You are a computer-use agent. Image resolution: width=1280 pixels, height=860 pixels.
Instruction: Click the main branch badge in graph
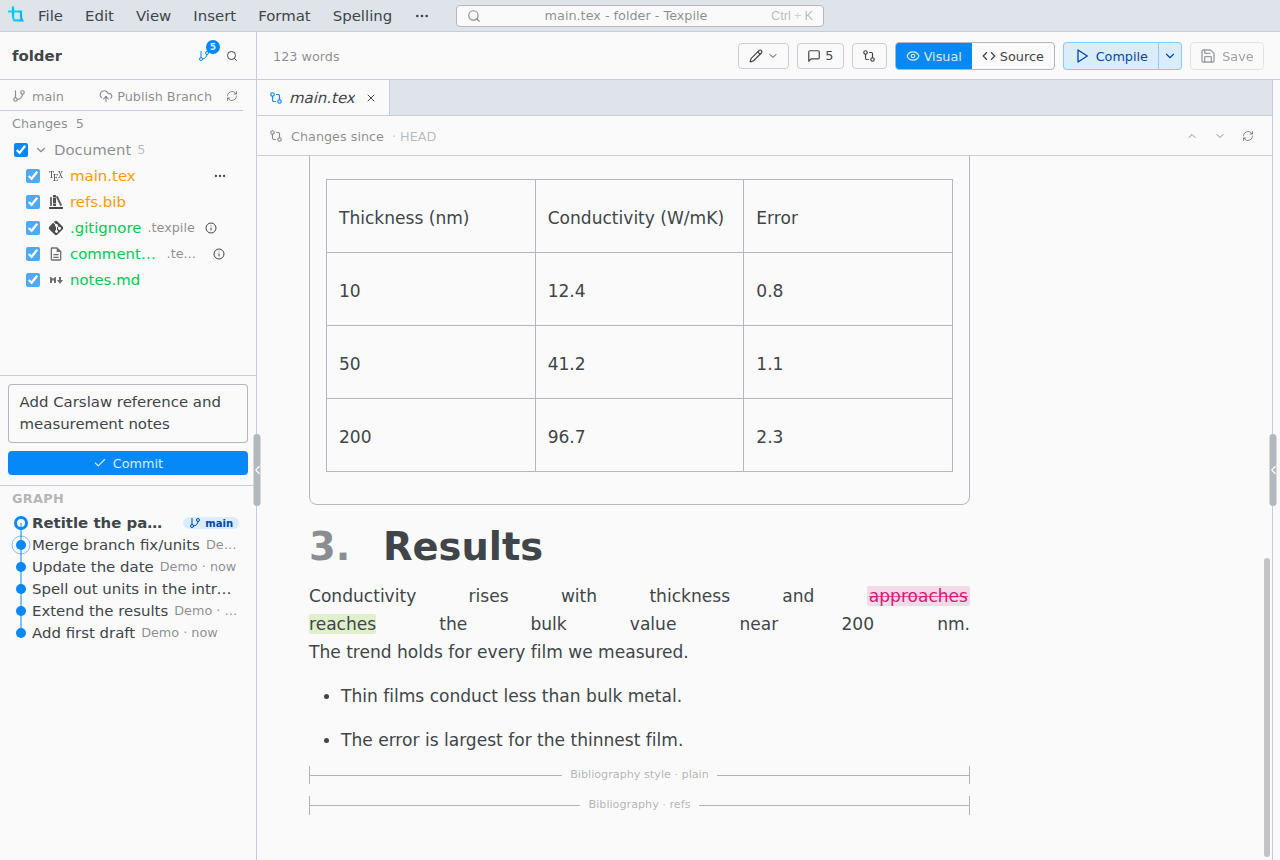click(x=211, y=523)
